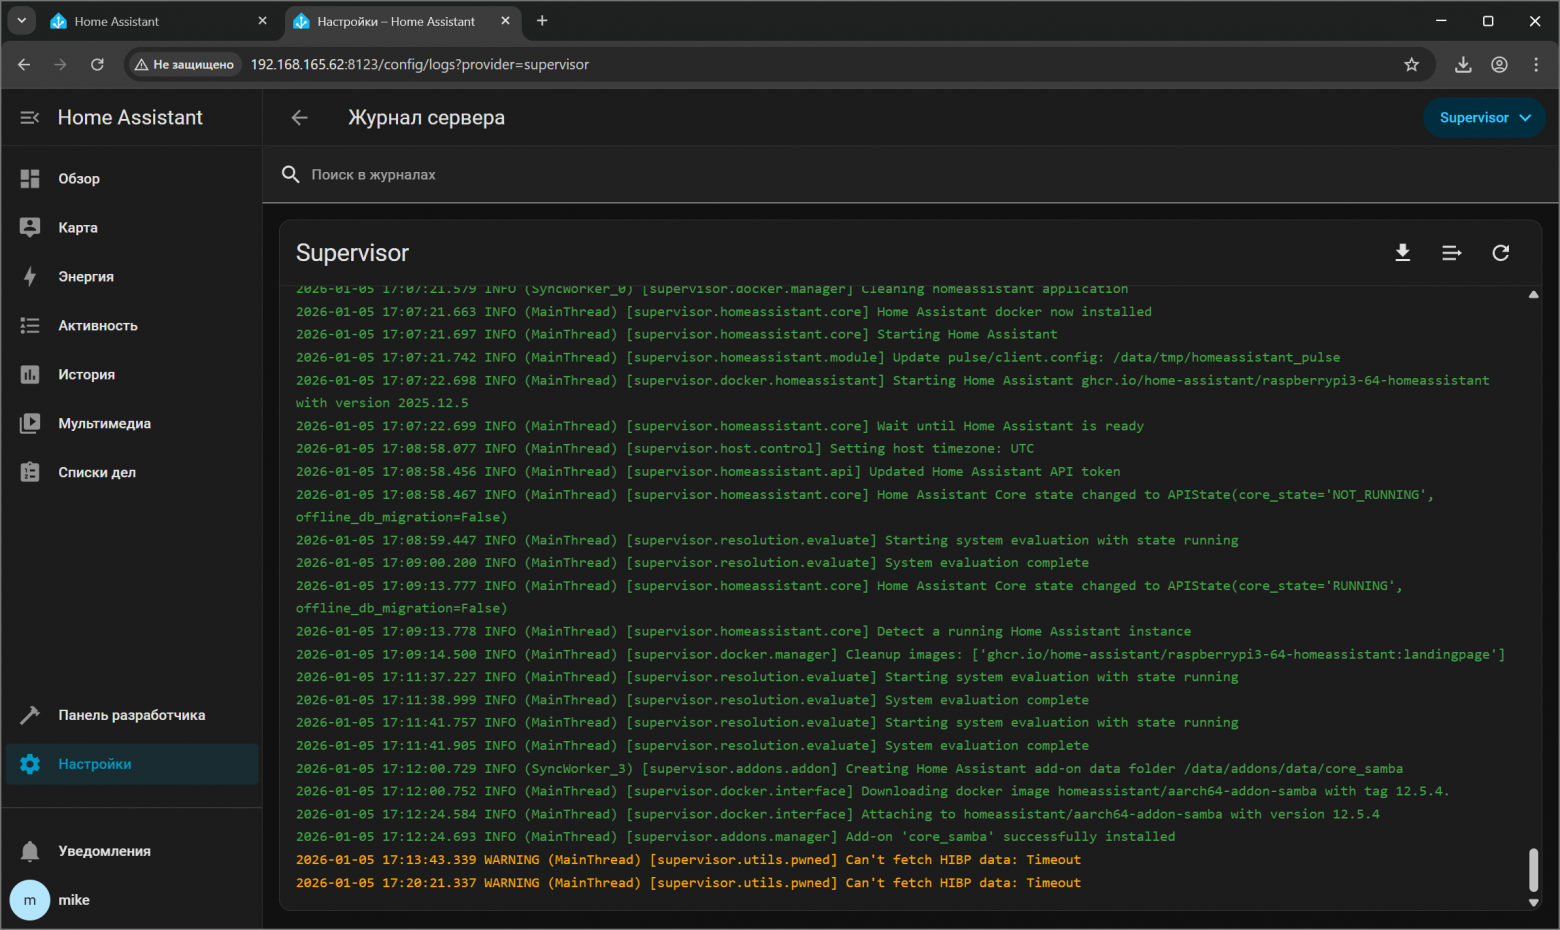Download the Supervisor log file
Viewport: 1560px width, 930px height.
point(1403,253)
